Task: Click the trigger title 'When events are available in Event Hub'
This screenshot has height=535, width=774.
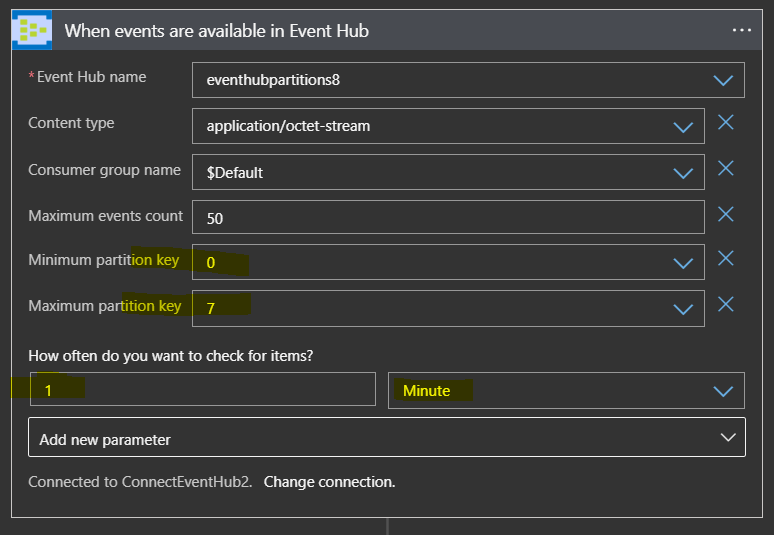Action: pyautogui.click(x=217, y=31)
